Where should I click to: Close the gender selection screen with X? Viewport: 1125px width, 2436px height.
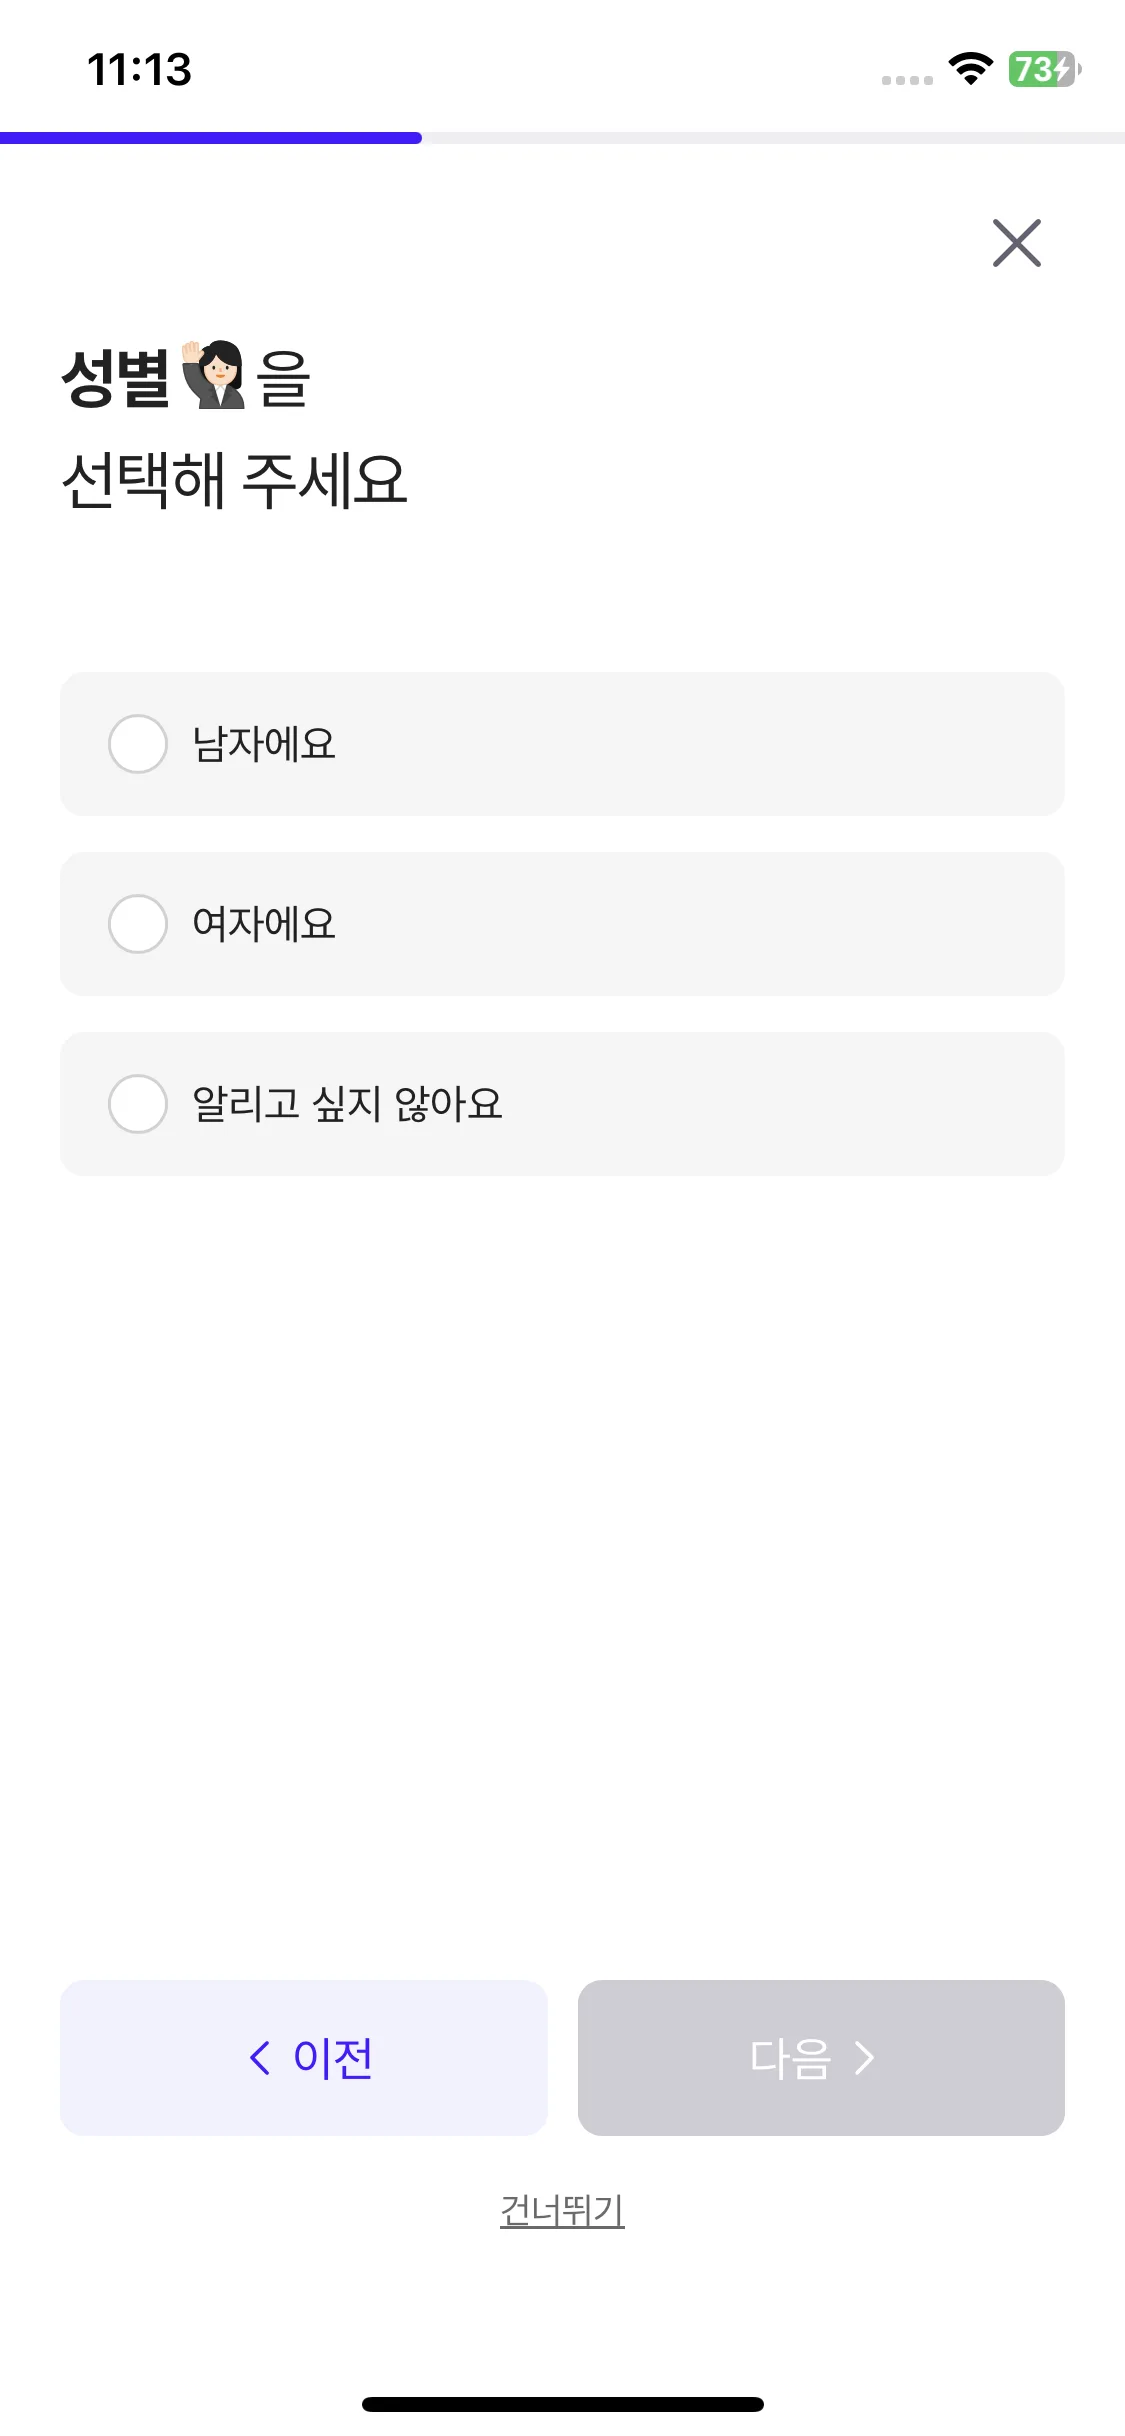pyautogui.click(x=1016, y=243)
